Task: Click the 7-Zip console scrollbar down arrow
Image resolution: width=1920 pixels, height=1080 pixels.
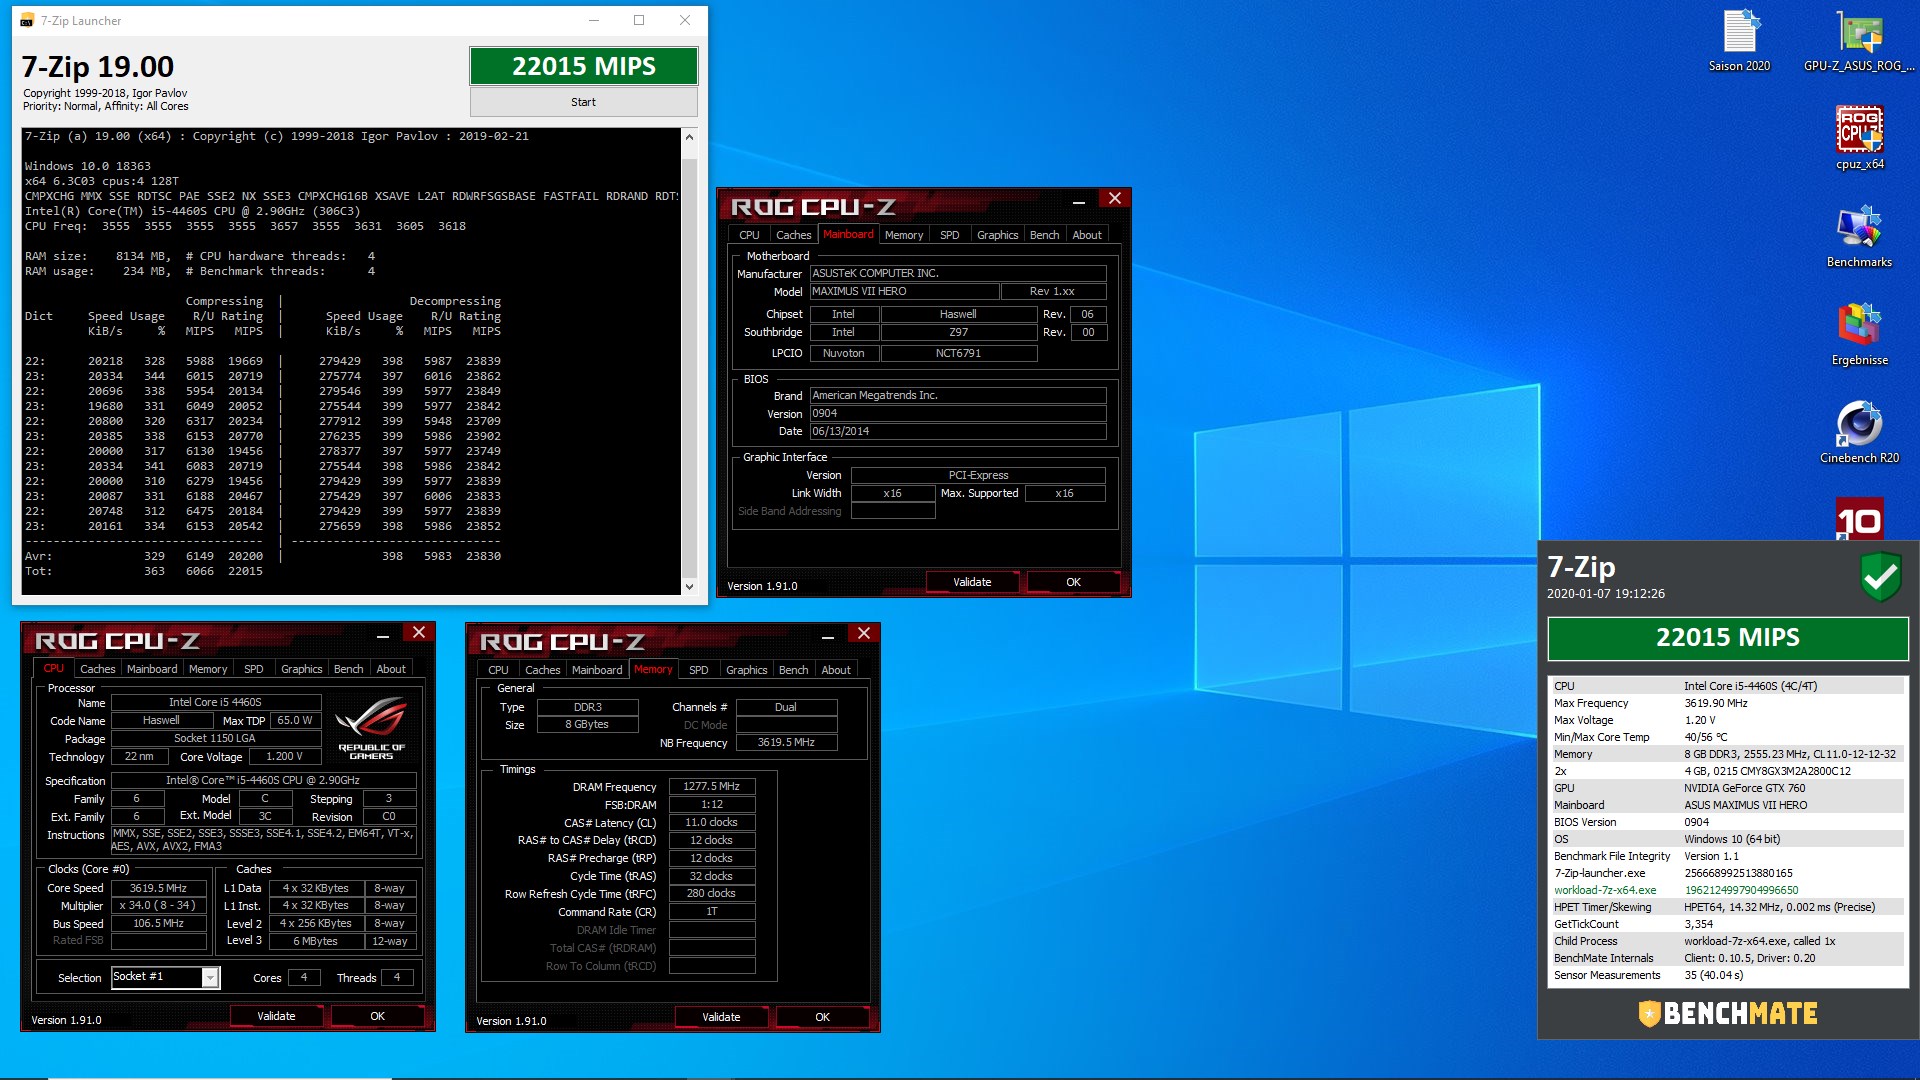Action: tap(688, 586)
